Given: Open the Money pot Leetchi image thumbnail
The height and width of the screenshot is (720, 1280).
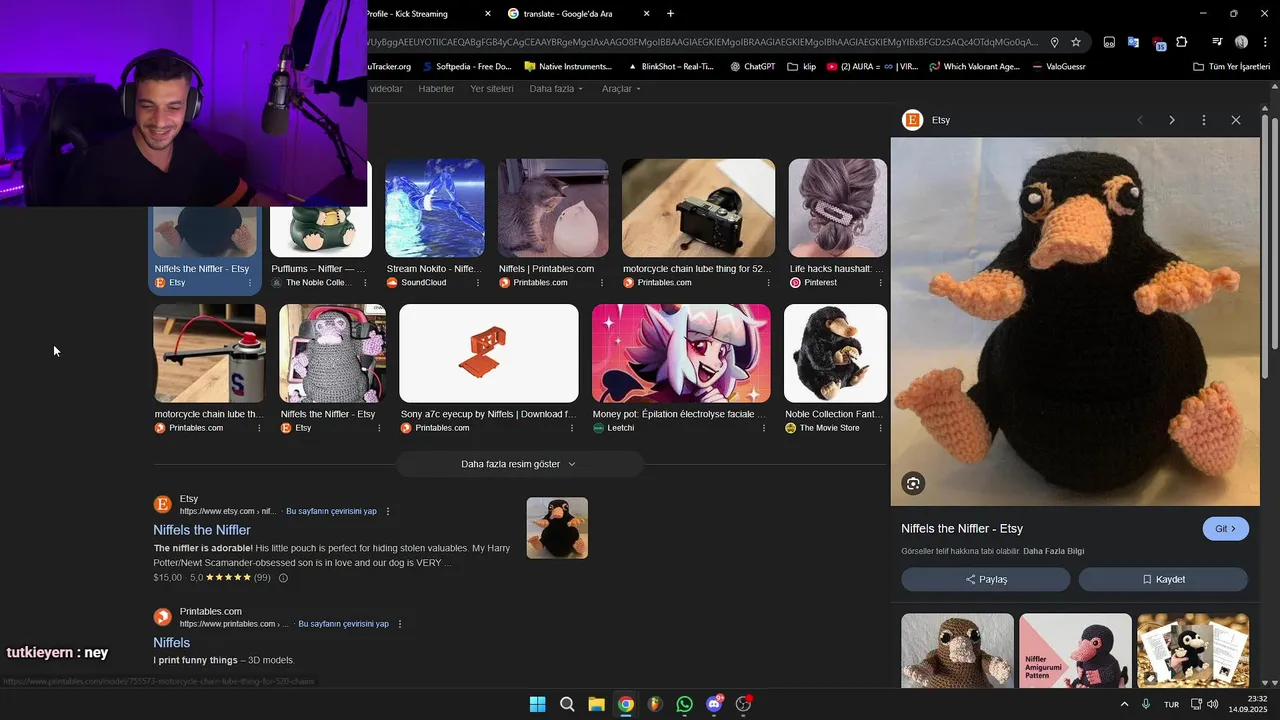Looking at the screenshot, I should pyautogui.click(x=681, y=354).
